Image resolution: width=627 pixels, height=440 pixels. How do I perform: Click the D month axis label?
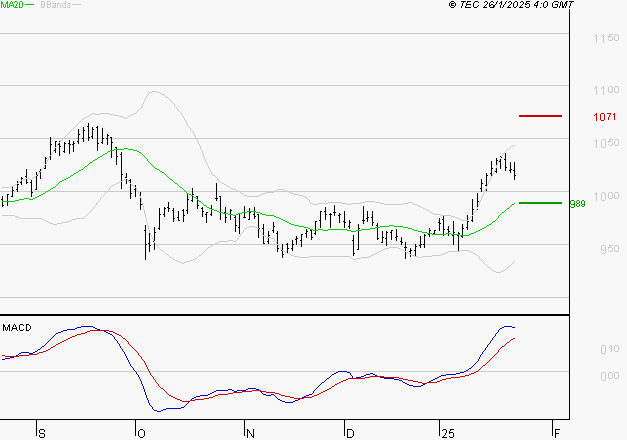tap(350, 434)
